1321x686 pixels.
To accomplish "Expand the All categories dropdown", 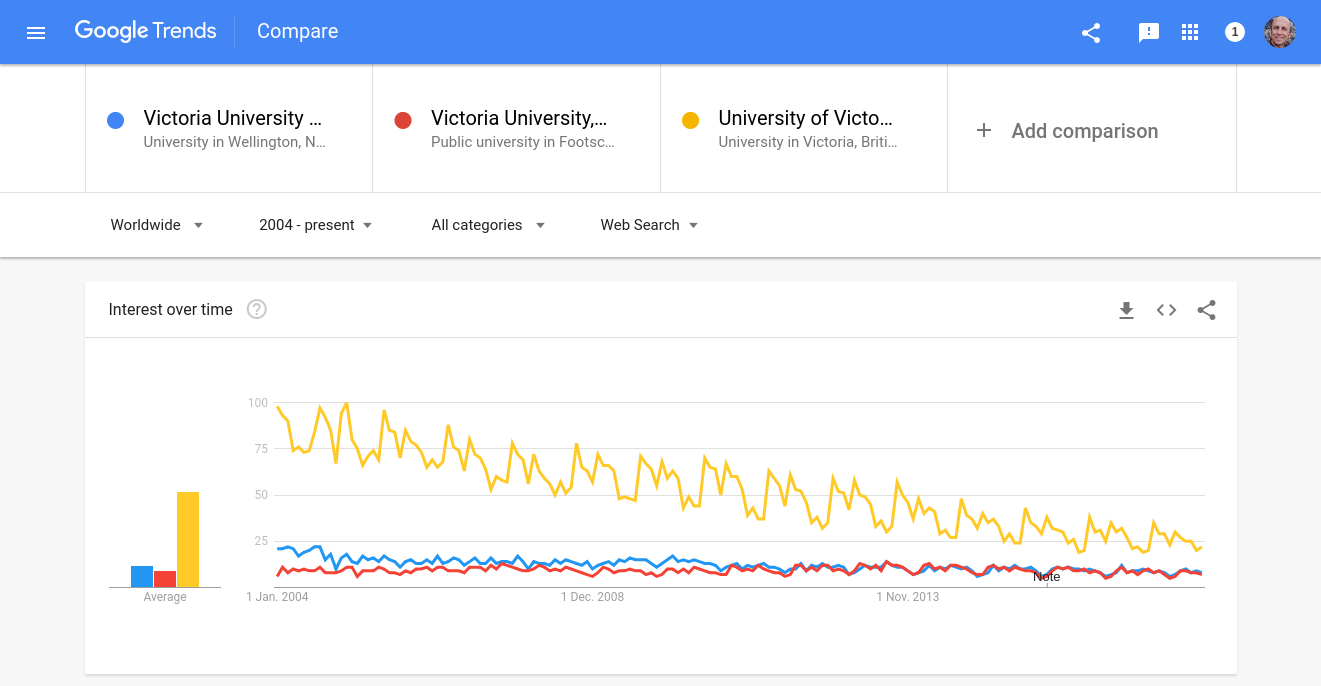I will (x=488, y=225).
